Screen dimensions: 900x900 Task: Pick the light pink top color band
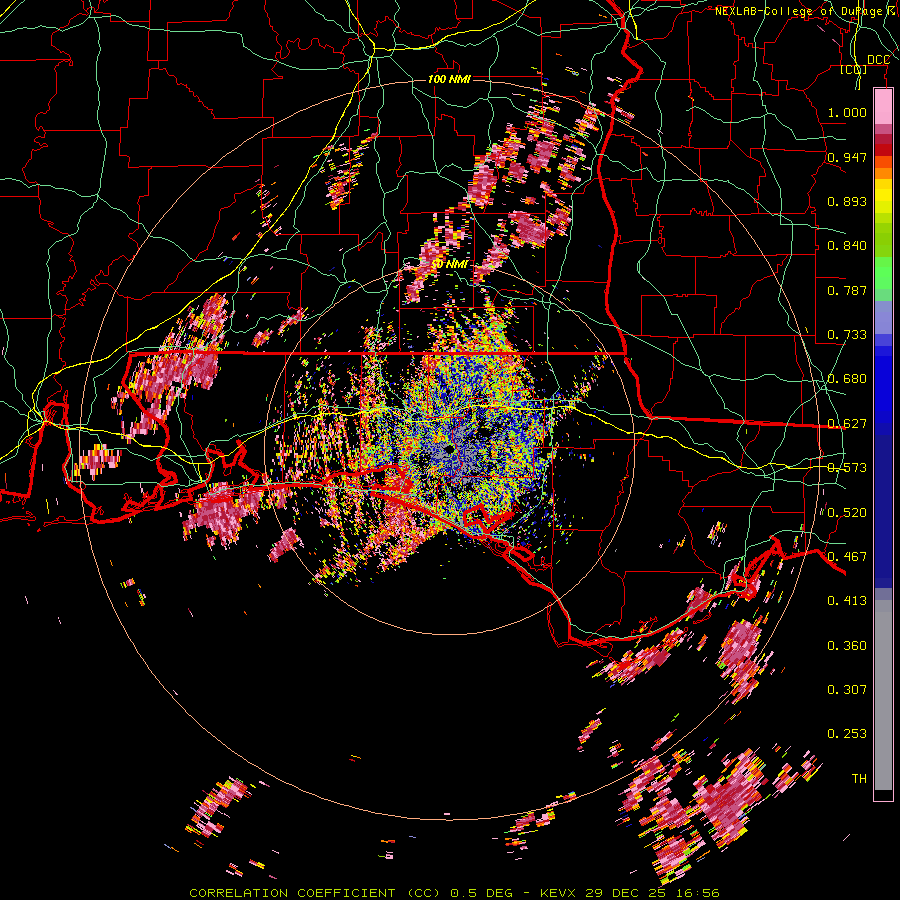(x=883, y=107)
